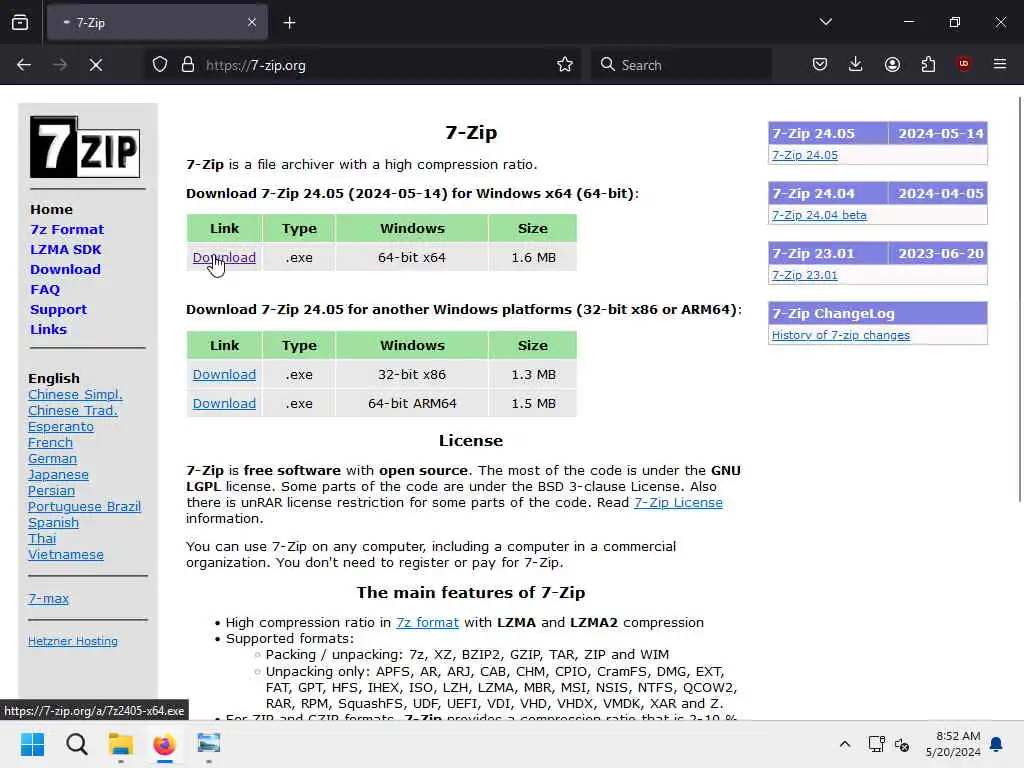1024x768 pixels.
Task: Open History of 7-zip changes link
Action: click(x=840, y=336)
